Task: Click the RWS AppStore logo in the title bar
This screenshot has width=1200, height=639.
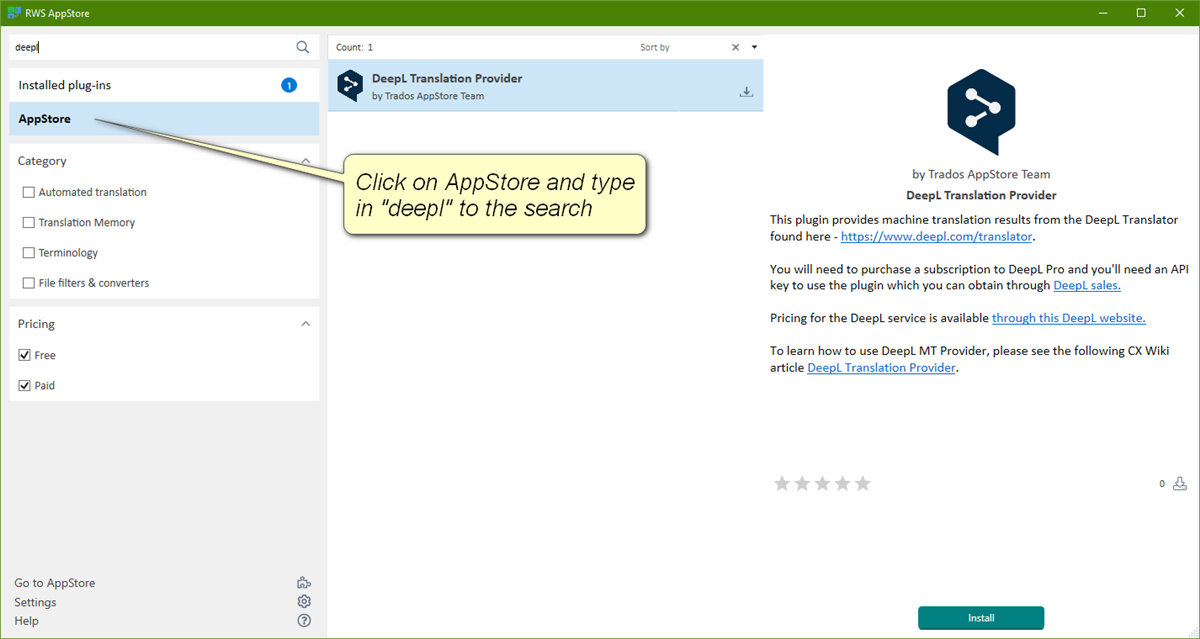Action: [14, 13]
